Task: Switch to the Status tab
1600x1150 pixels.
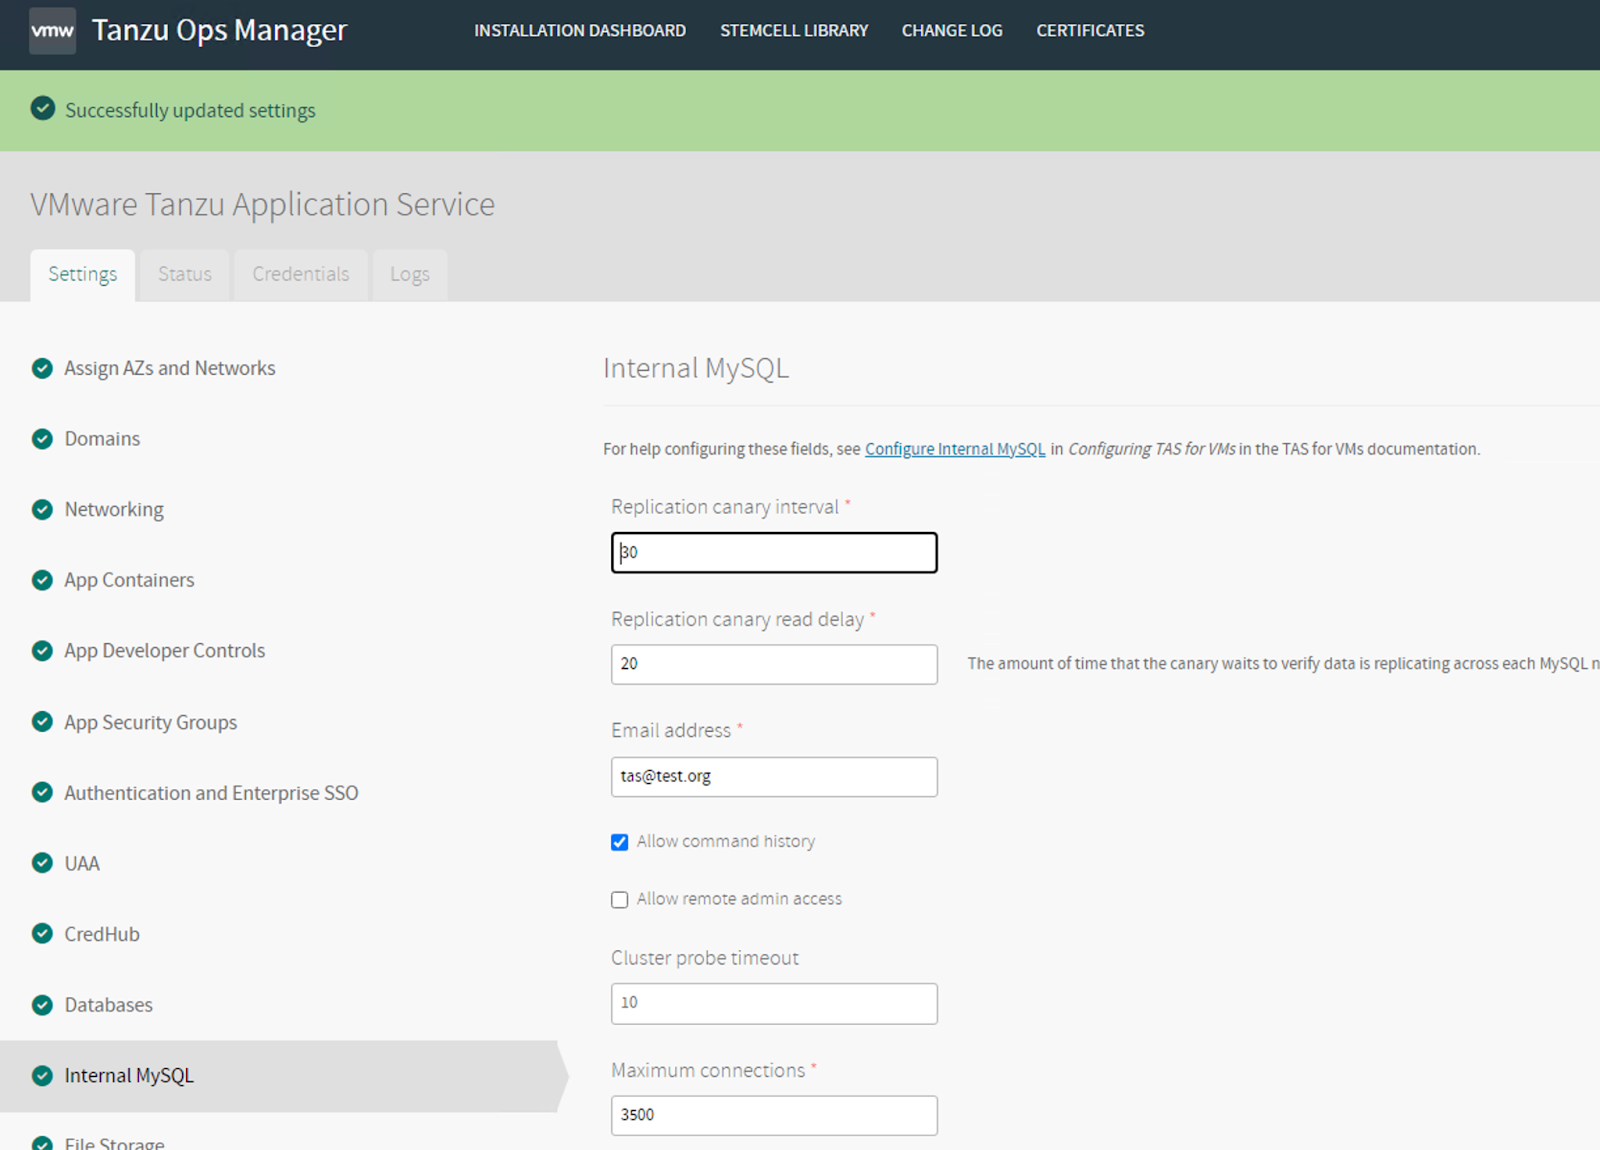Action: coord(185,275)
